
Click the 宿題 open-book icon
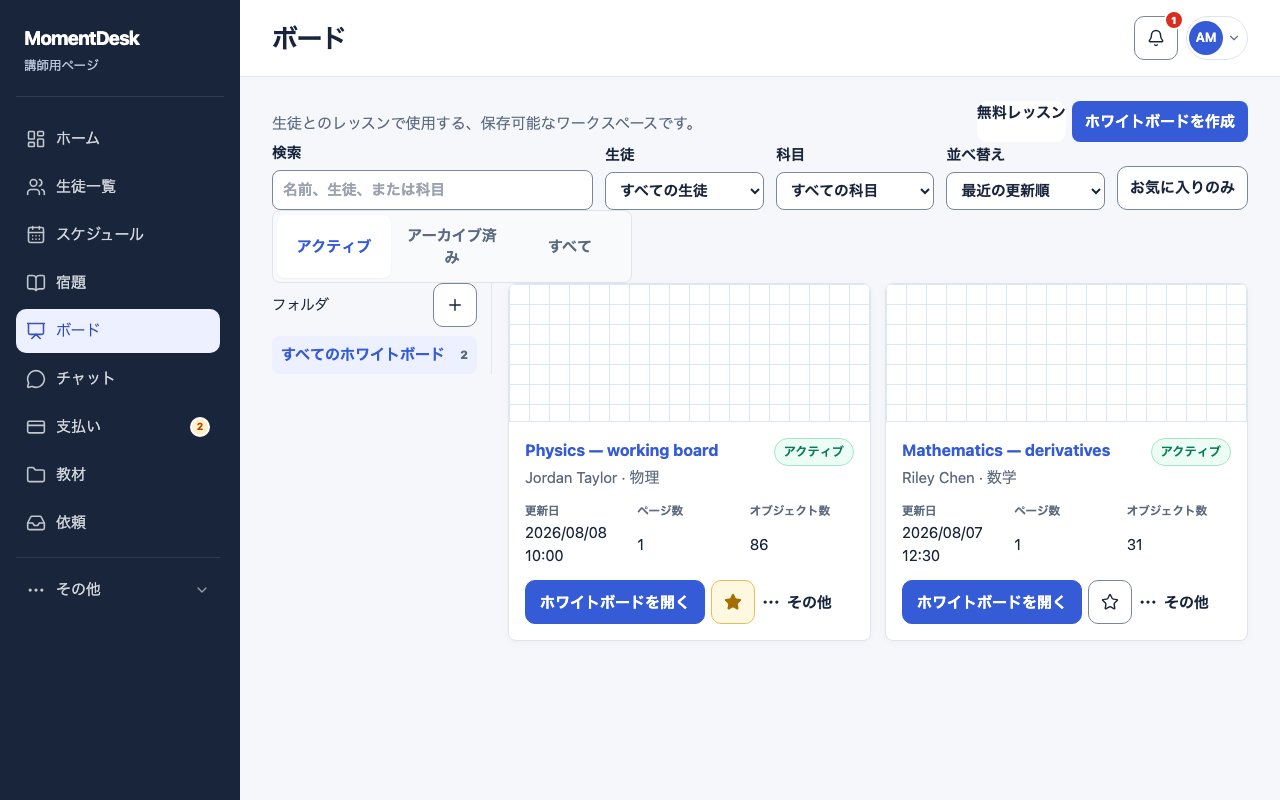pyautogui.click(x=36, y=283)
